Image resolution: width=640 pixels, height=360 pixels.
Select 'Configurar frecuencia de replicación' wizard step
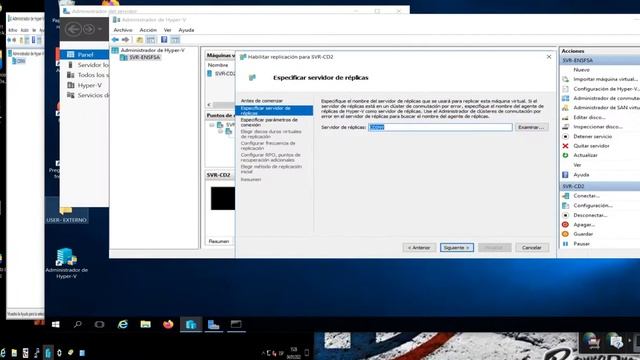tap(268, 146)
